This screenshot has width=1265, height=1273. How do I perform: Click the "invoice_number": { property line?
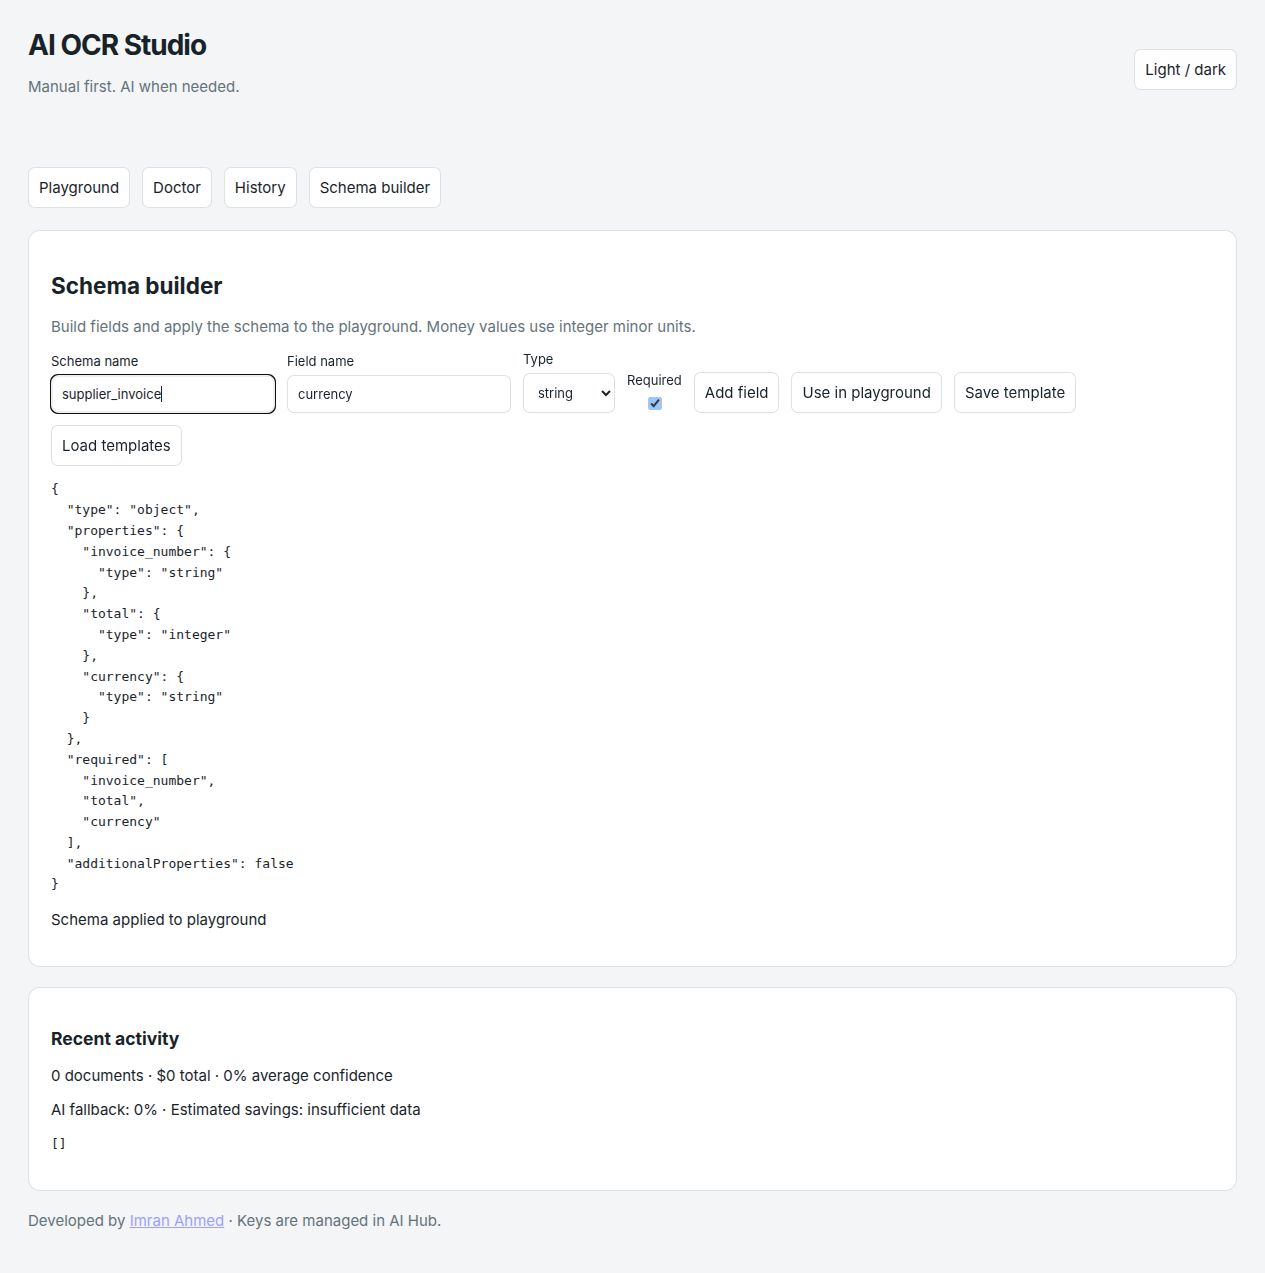[157, 551]
